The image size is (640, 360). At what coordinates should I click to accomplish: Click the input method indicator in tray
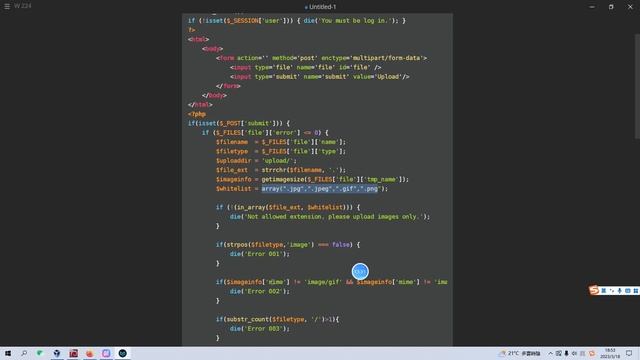click(583, 353)
